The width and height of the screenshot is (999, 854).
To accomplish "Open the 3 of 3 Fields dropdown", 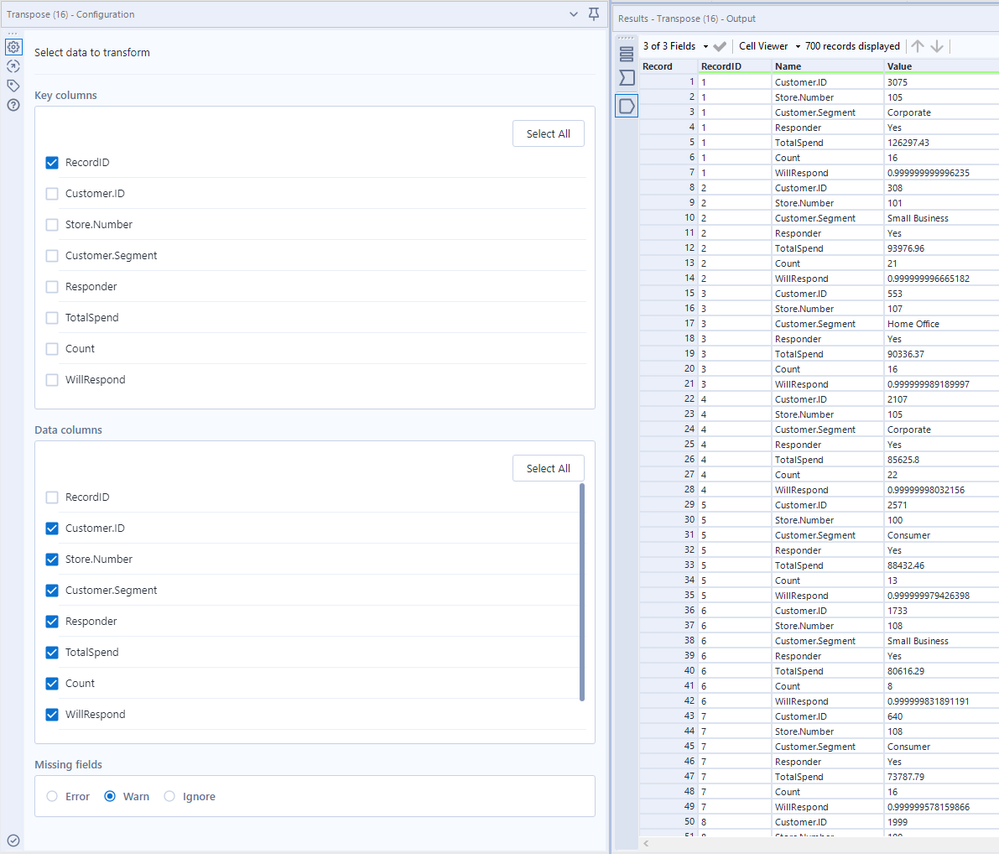I will click(x=675, y=46).
